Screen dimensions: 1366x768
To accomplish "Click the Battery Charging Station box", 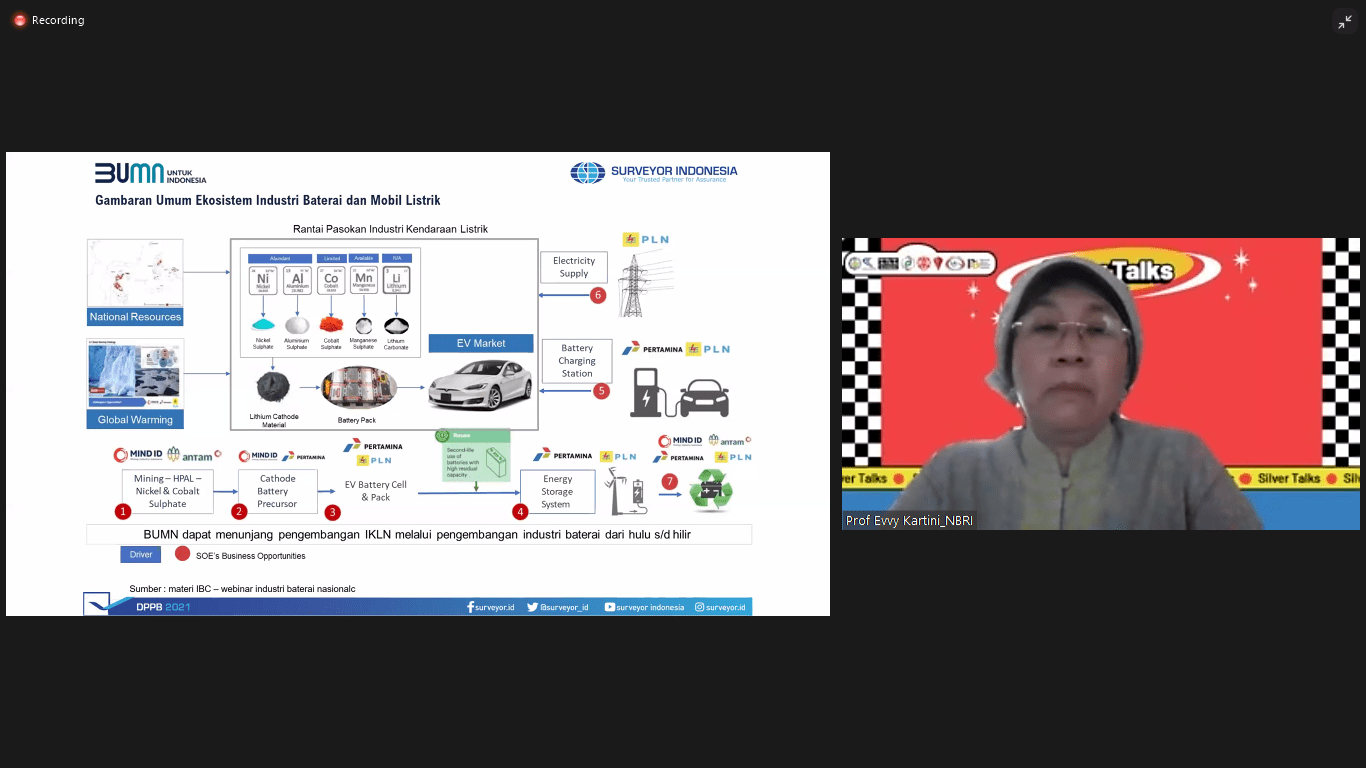I will coord(577,361).
